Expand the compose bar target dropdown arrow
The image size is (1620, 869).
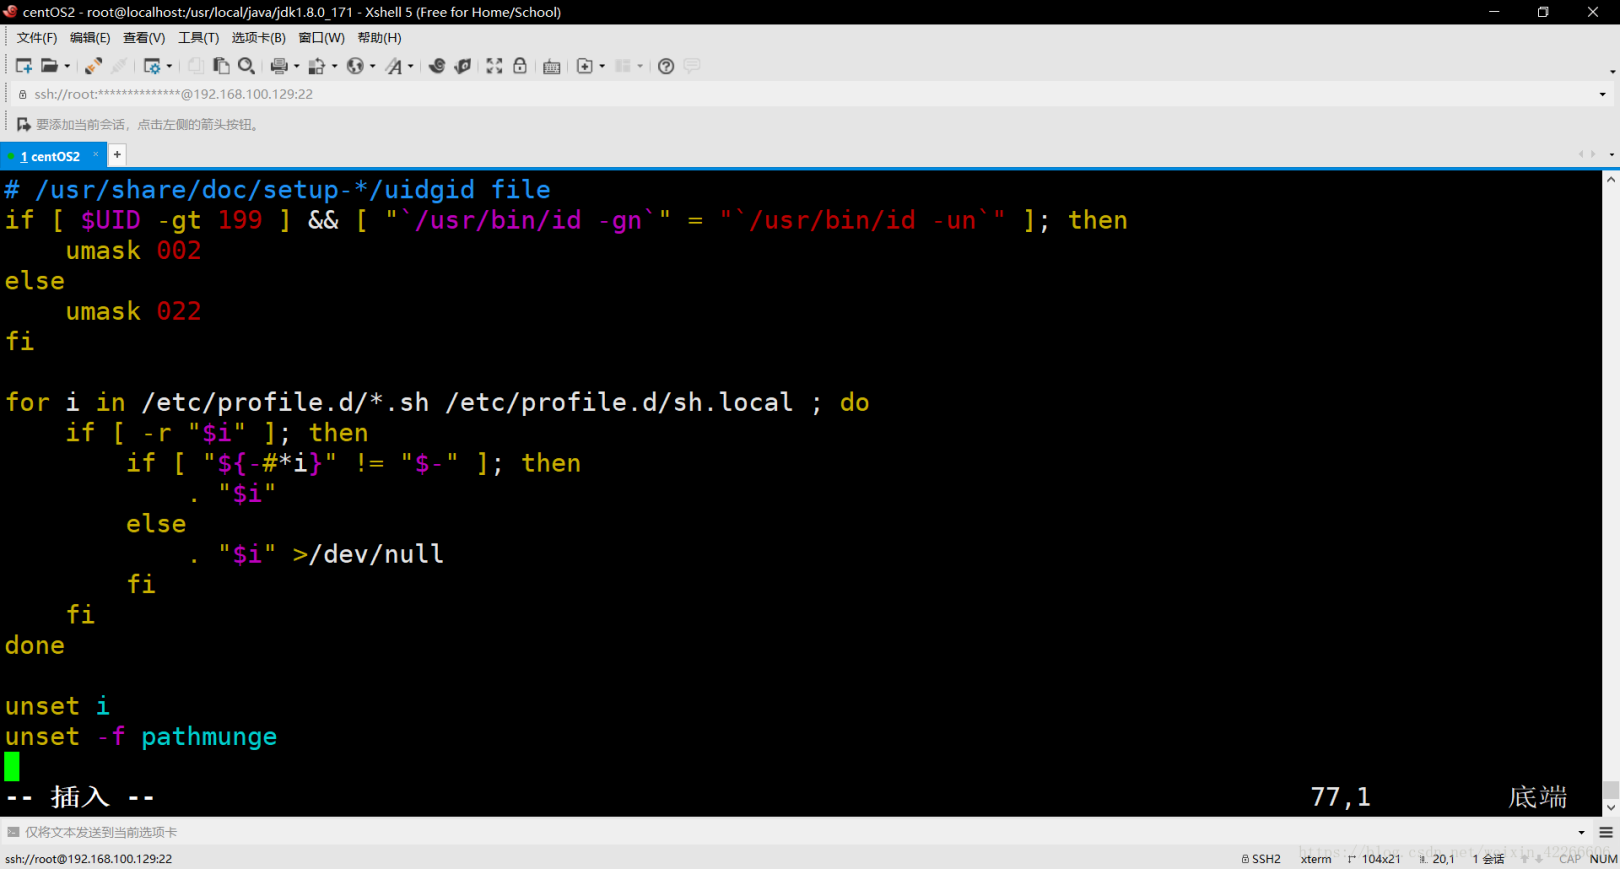click(x=1581, y=832)
